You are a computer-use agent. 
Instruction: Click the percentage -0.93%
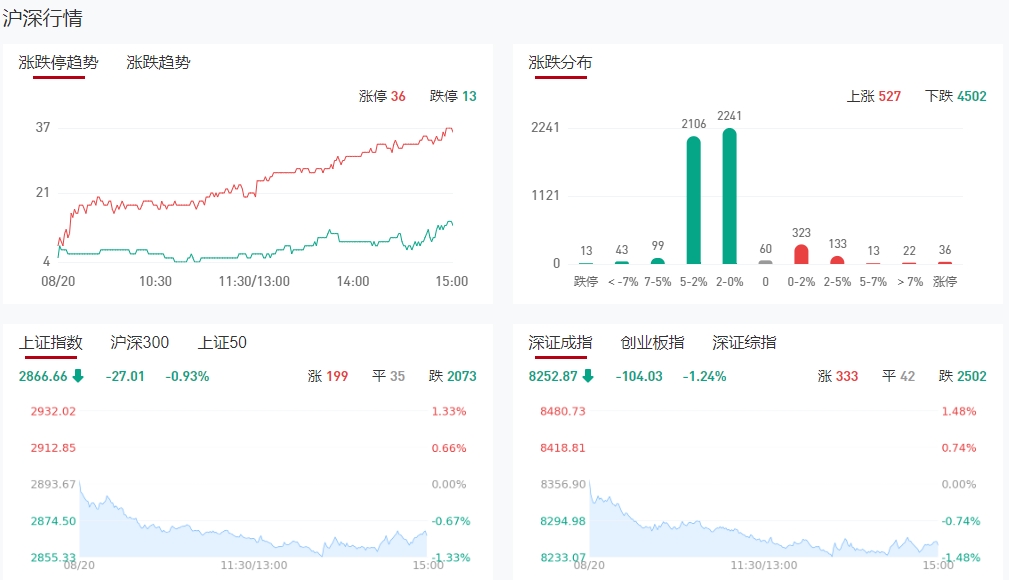tap(187, 376)
